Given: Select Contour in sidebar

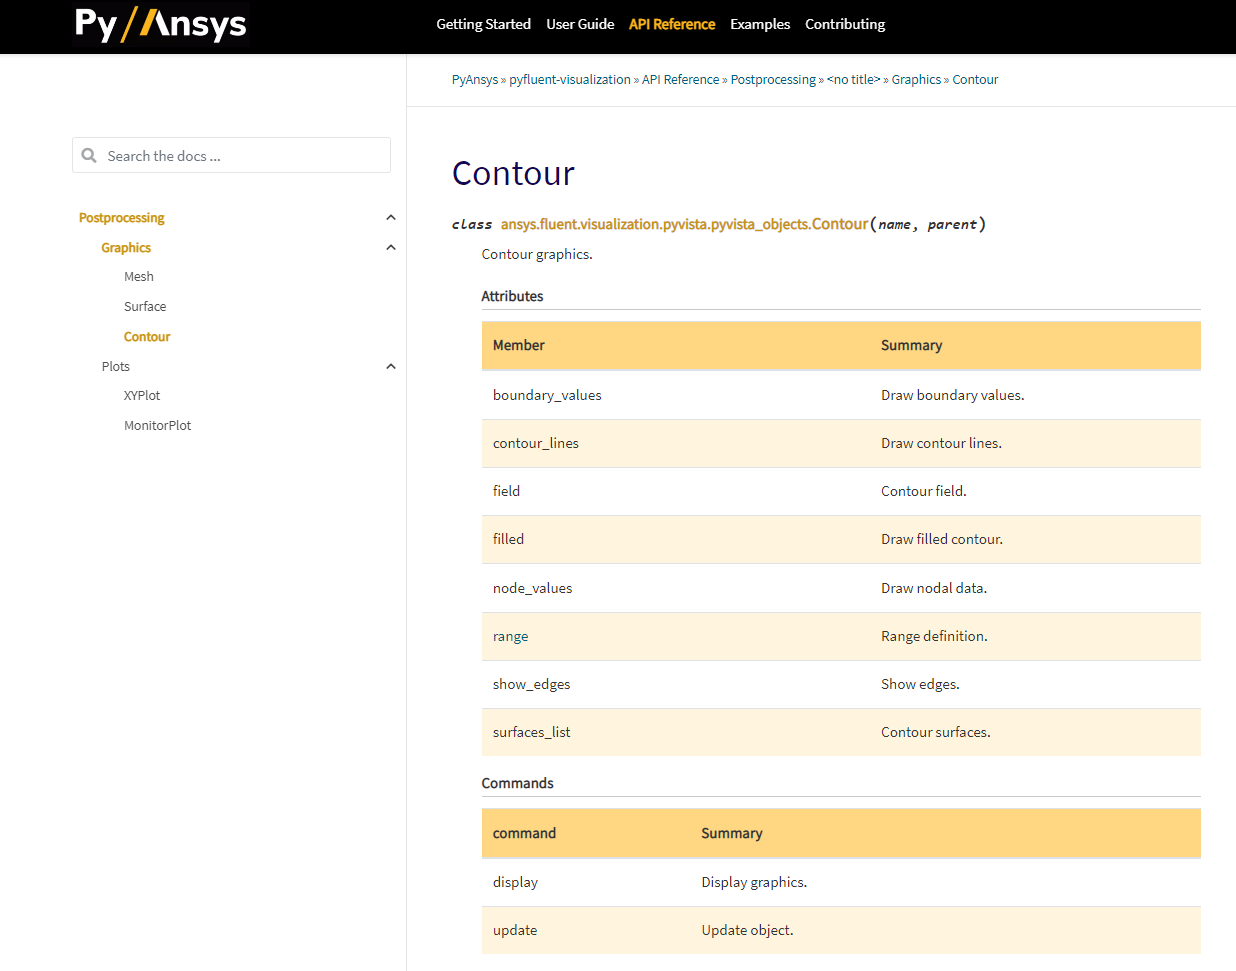Looking at the screenshot, I should (x=147, y=337).
